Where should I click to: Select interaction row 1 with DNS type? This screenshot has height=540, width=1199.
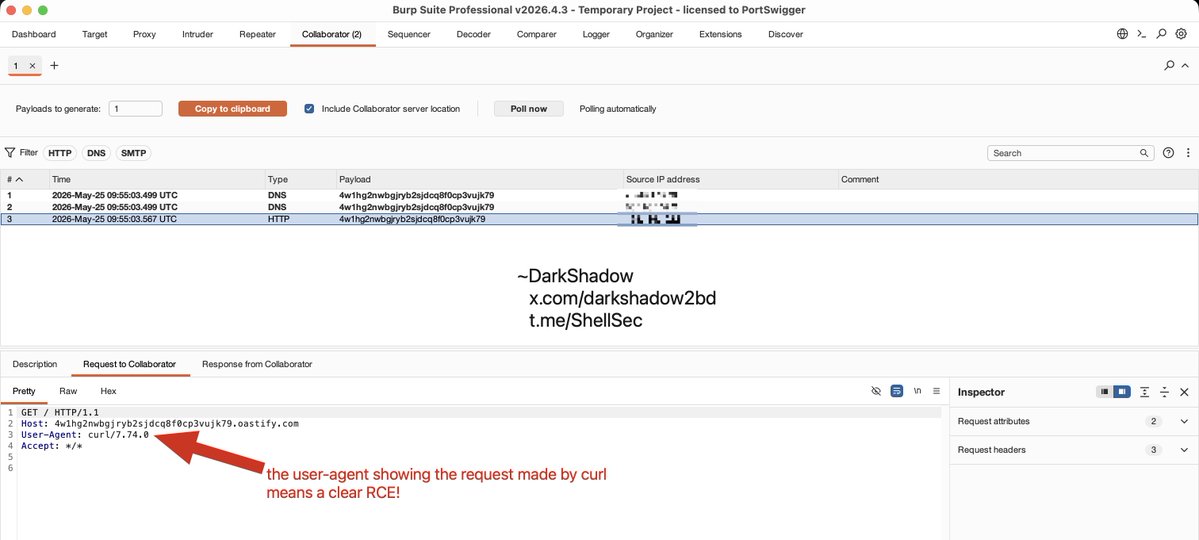click(x=599, y=195)
